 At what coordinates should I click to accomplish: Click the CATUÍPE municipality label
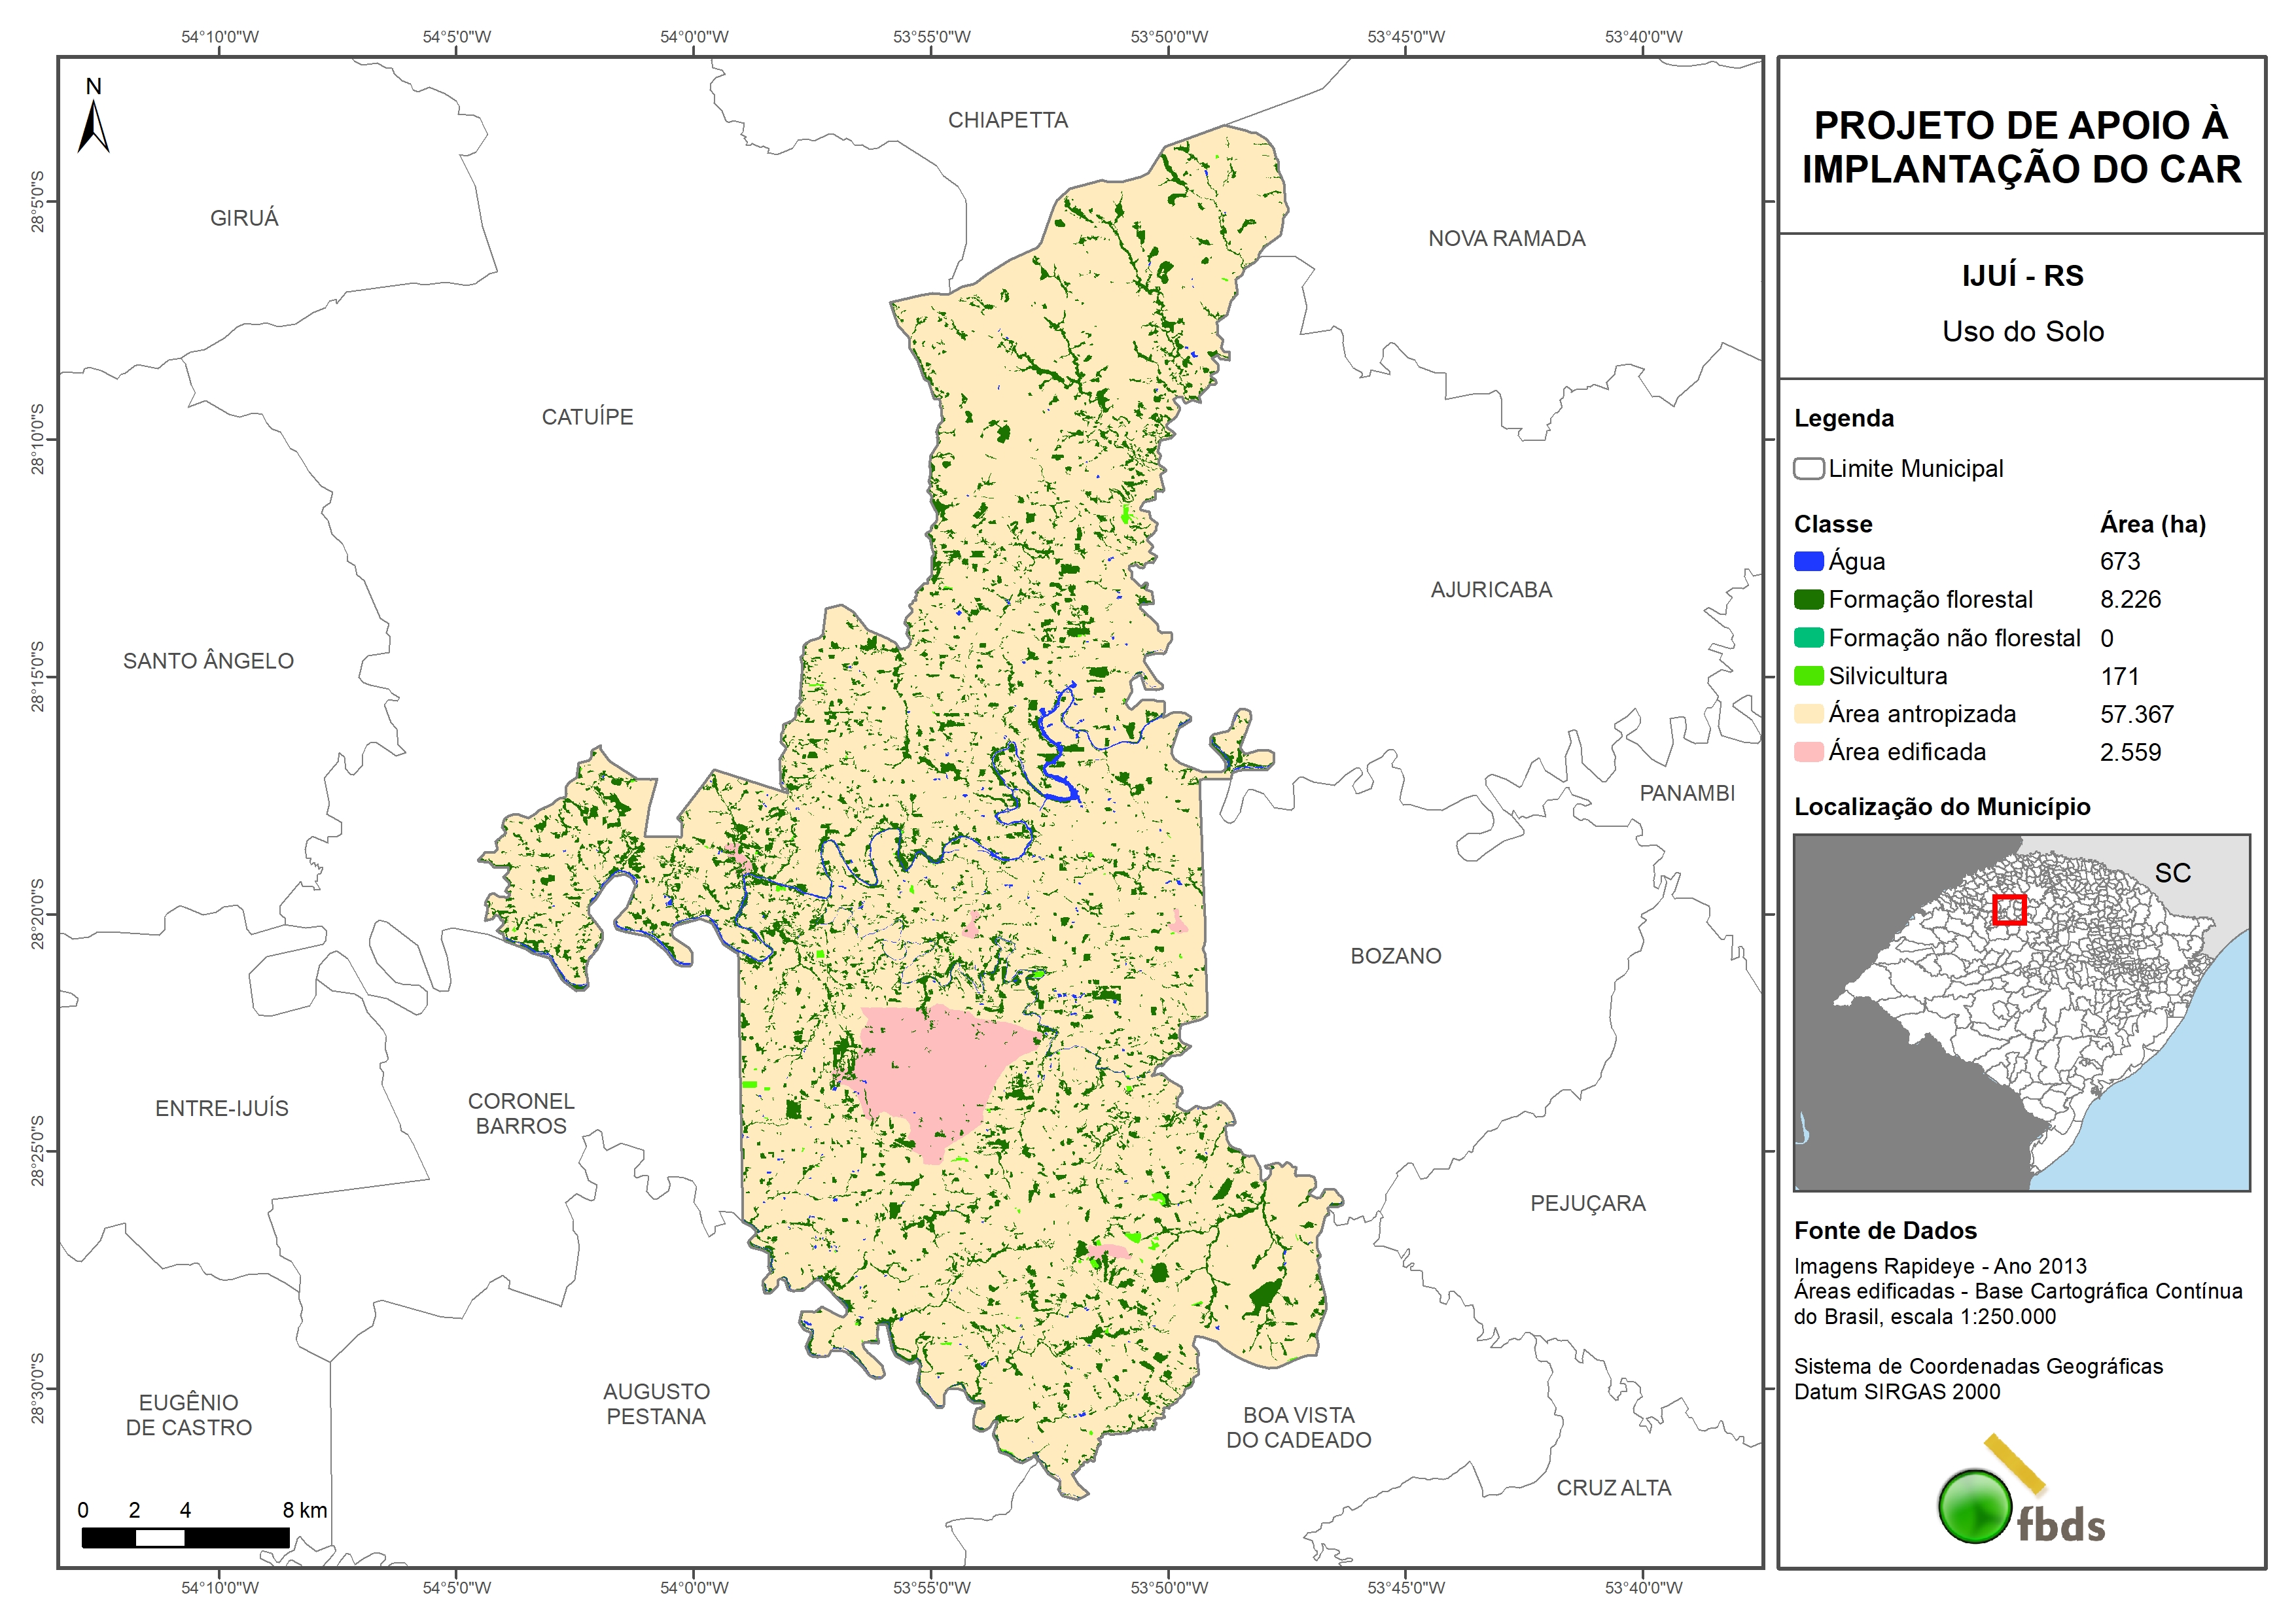coord(587,417)
